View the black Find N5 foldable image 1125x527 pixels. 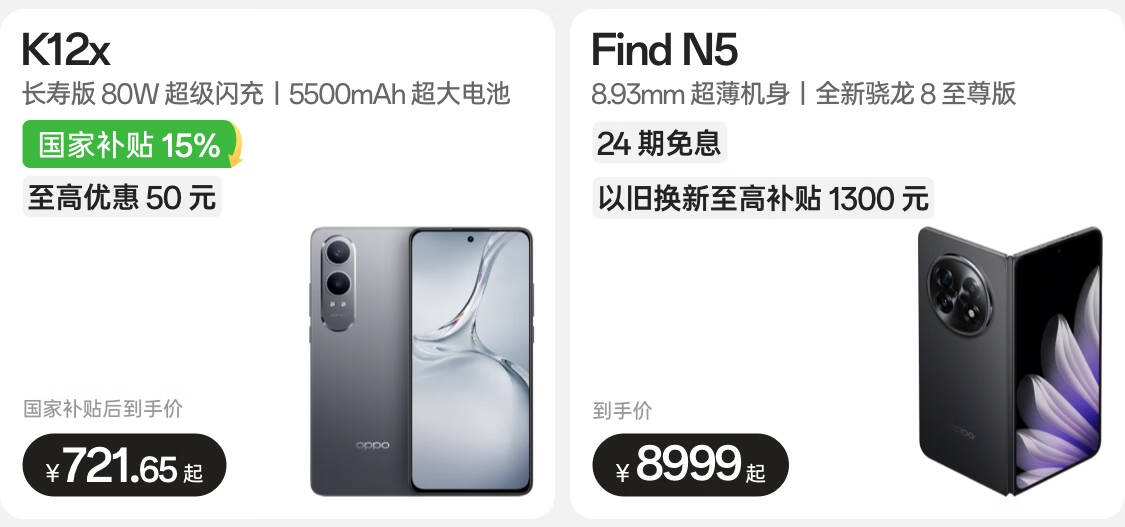(x=1010, y=361)
